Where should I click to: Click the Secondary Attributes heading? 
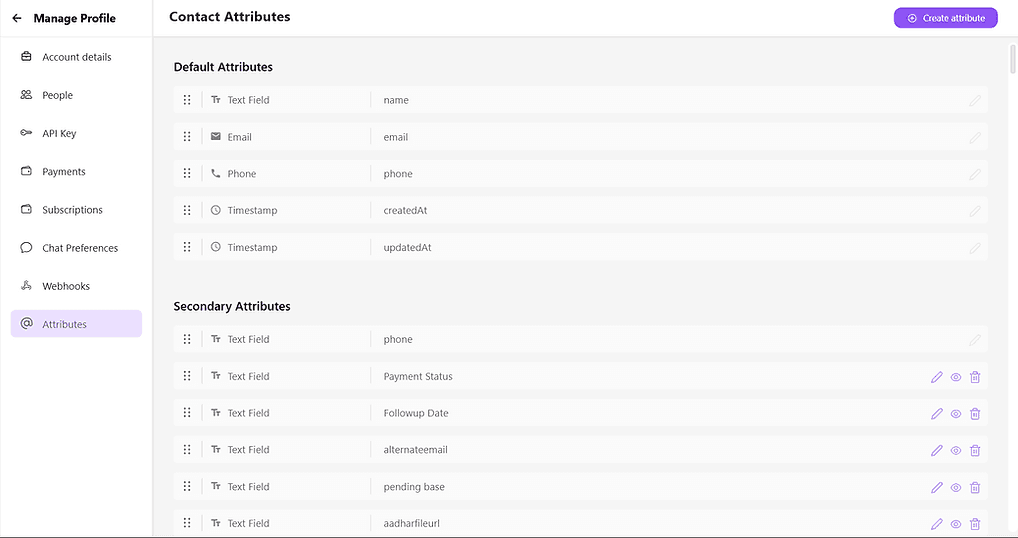point(232,306)
